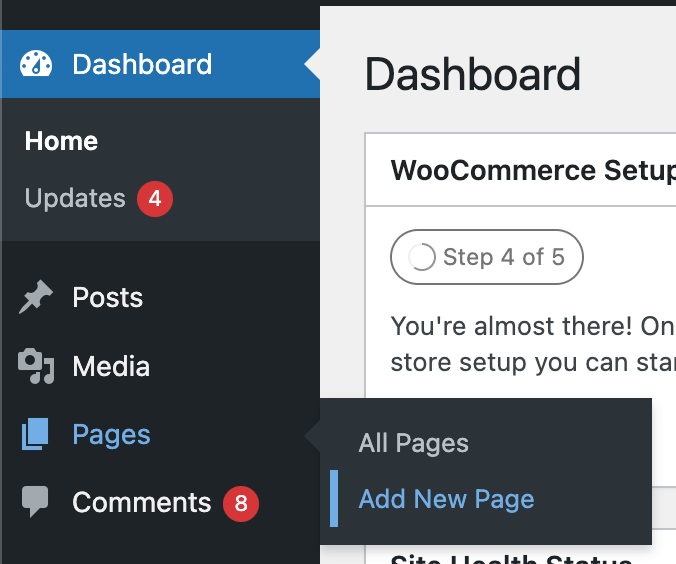Select the Pages menu label
This screenshot has height=564, width=676.
click(111, 435)
